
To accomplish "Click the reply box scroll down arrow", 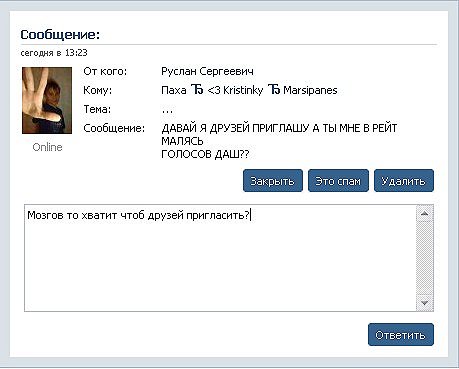I will click(x=425, y=303).
